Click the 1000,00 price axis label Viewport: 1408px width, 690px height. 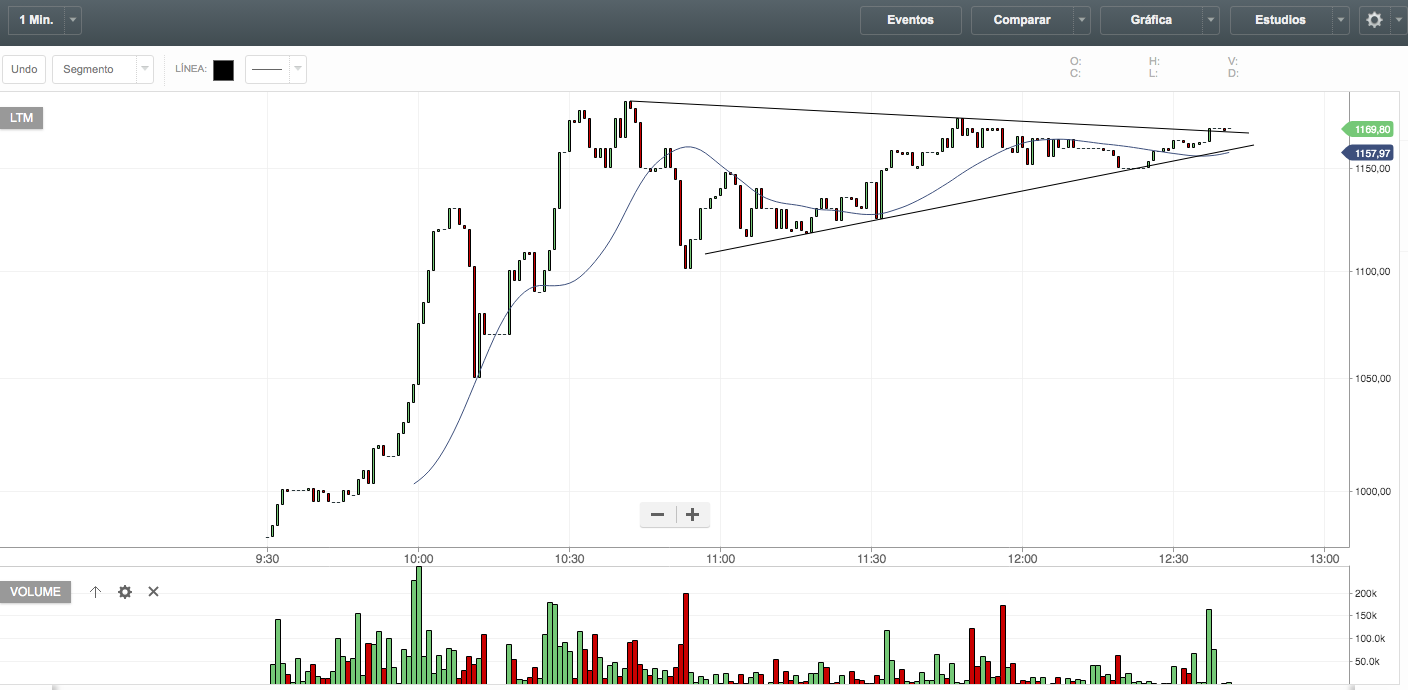click(1375, 491)
